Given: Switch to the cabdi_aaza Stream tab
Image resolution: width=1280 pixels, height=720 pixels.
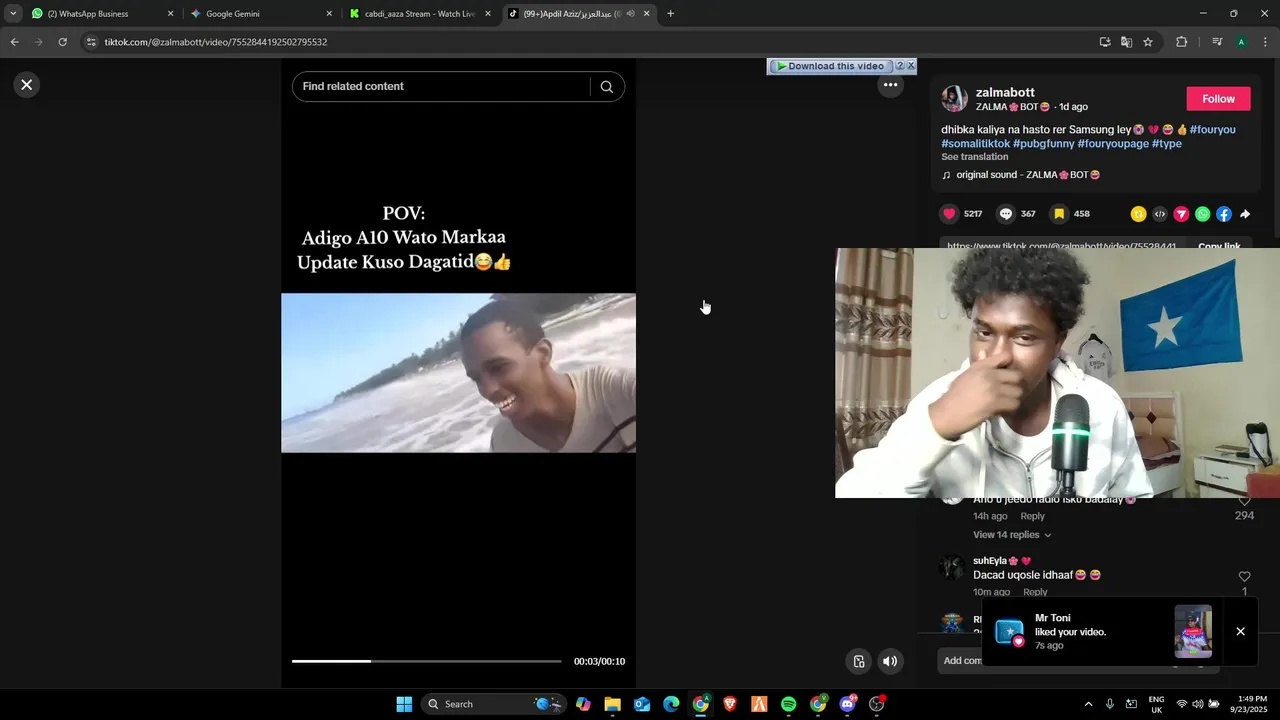Looking at the screenshot, I should pyautogui.click(x=420, y=14).
